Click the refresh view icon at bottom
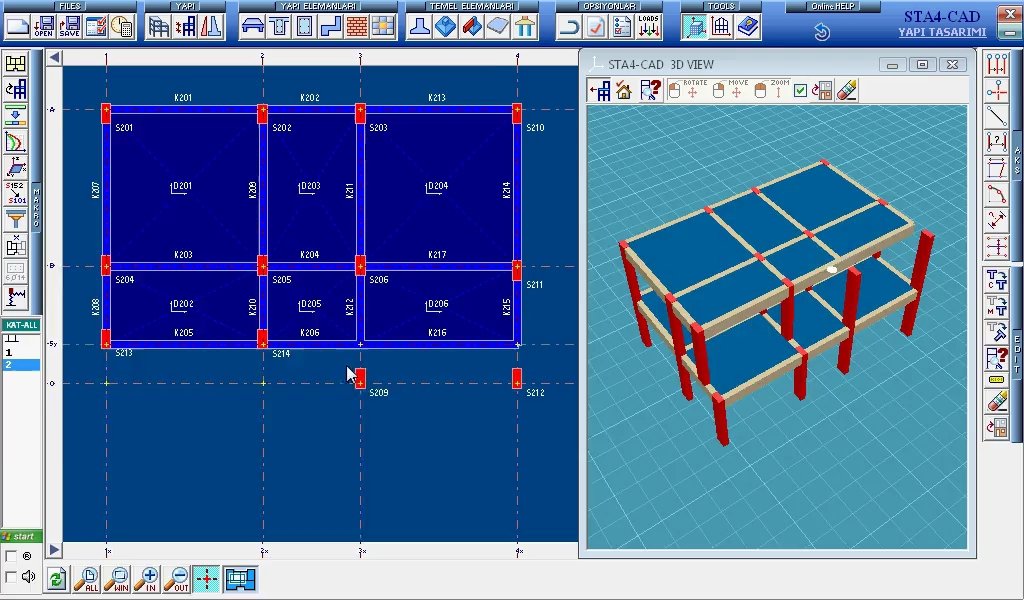The image size is (1024, 600). 57,579
